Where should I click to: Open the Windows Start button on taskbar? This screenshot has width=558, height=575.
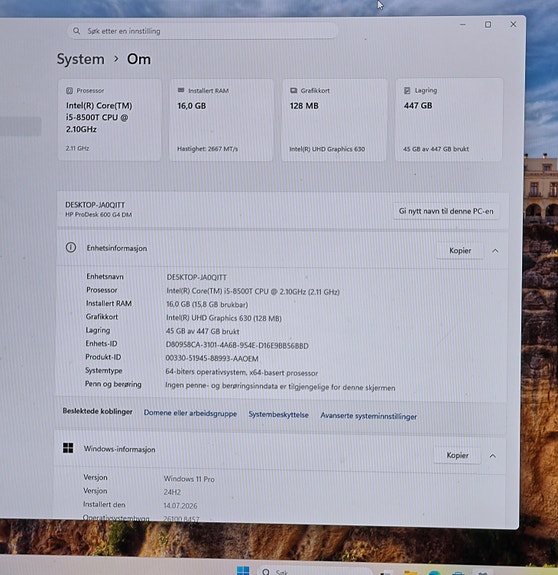(x=243, y=570)
